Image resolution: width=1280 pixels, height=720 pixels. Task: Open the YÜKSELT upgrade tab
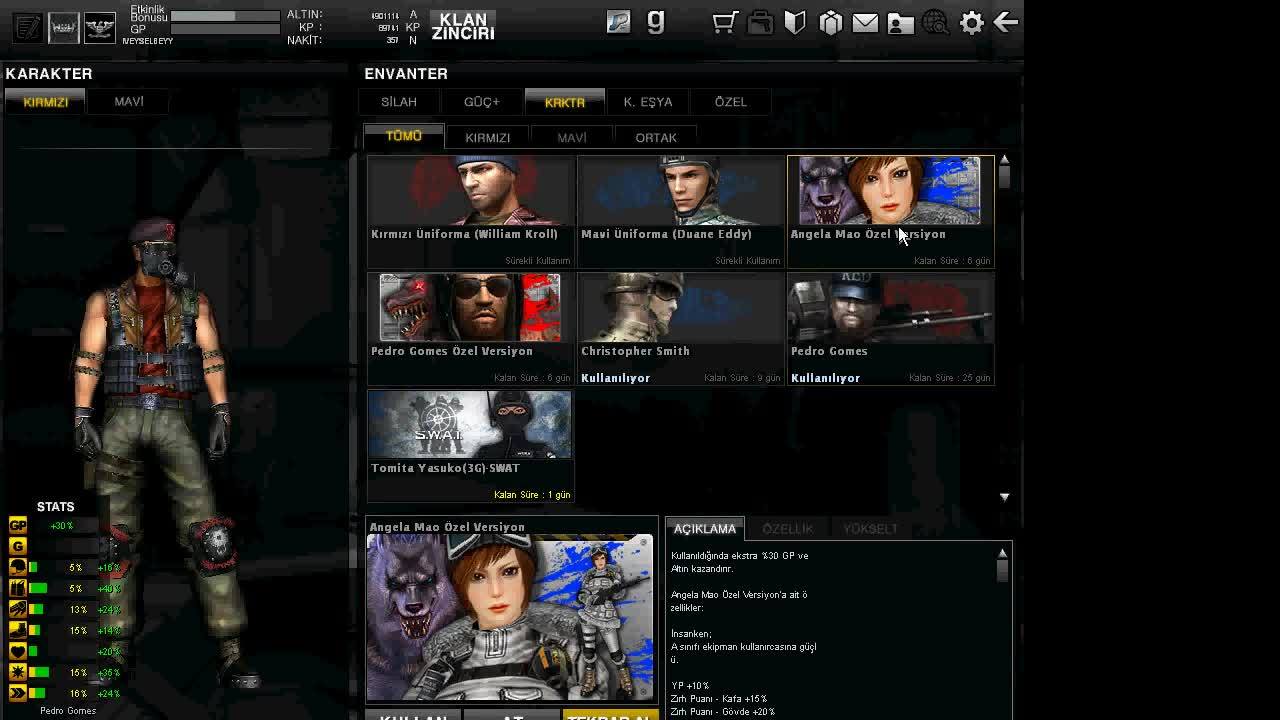click(870, 528)
